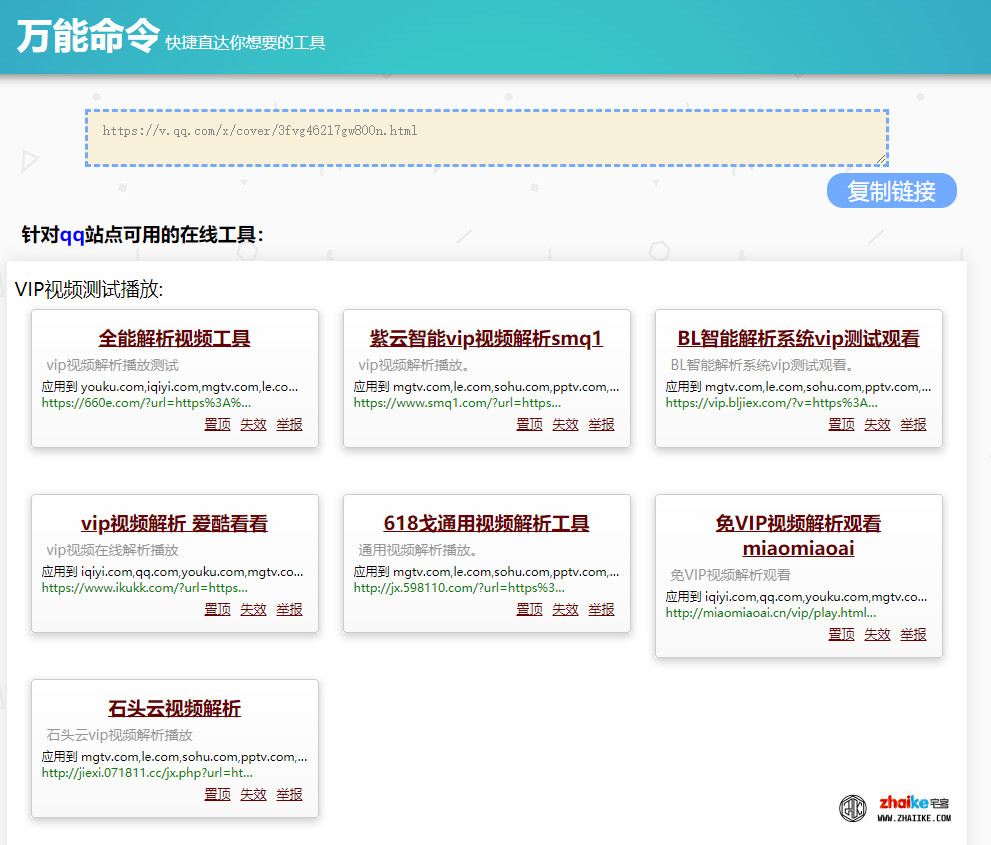Click 置顶 on the miaomiaoai card

click(842, 634)
